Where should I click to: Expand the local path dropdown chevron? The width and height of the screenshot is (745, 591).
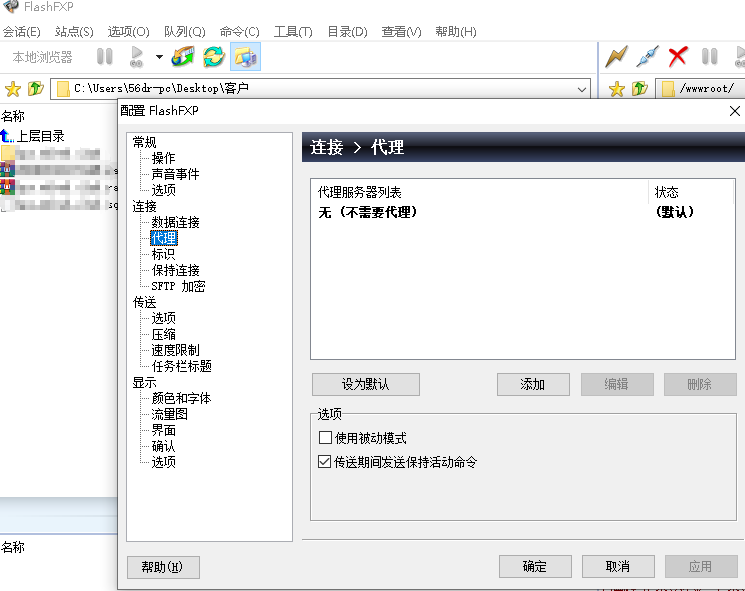[x=582, y=89]
